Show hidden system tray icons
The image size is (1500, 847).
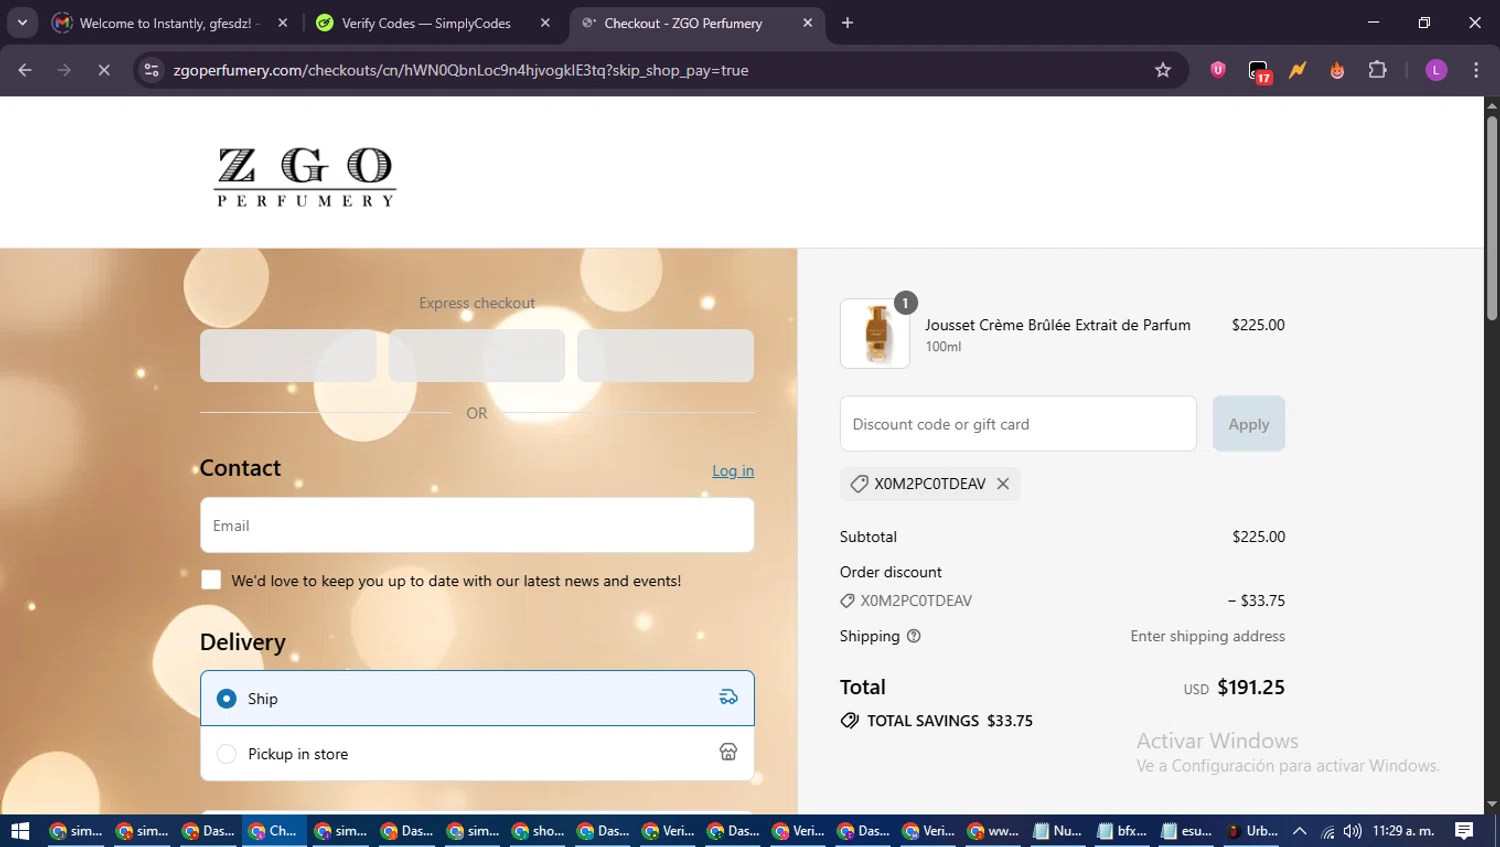(x=1299, y=831)
